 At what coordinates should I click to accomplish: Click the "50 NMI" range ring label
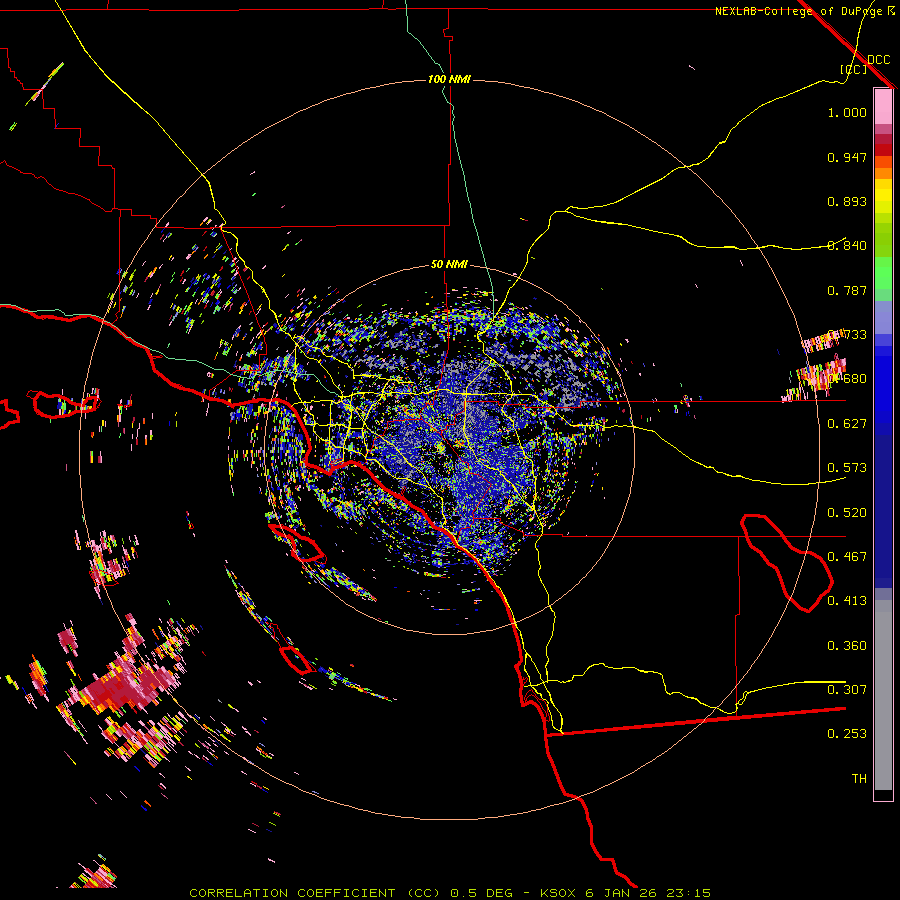coord(449,264)
